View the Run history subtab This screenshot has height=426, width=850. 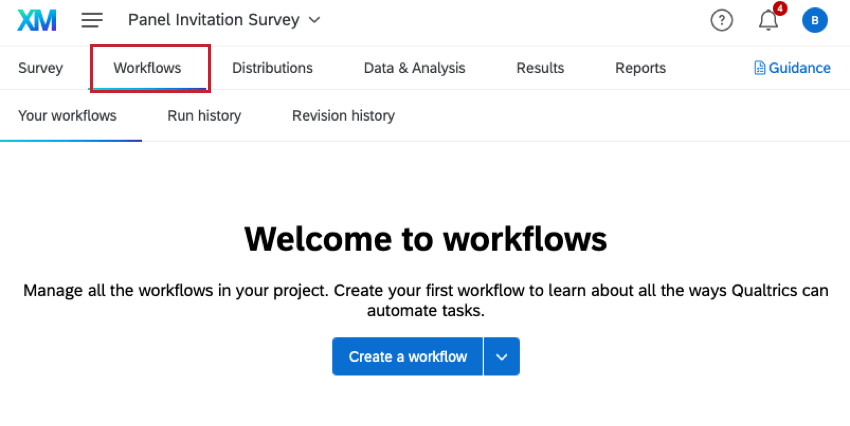204,116
